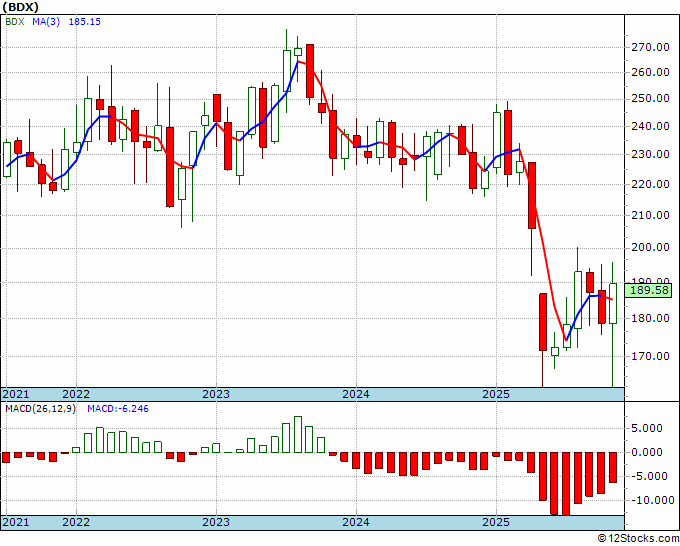This screenshot has width=680, height=546.
Task: Click 2025 on the price chart timeline
Action: [x=496, y=394]
